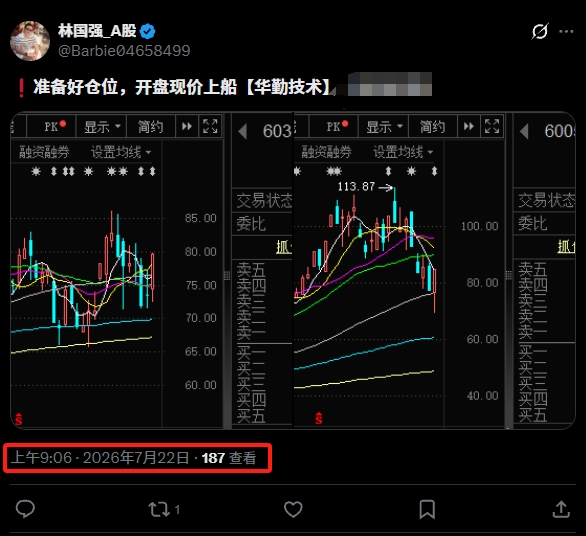Like the post with the heart icon

click(x=293, y=509)
